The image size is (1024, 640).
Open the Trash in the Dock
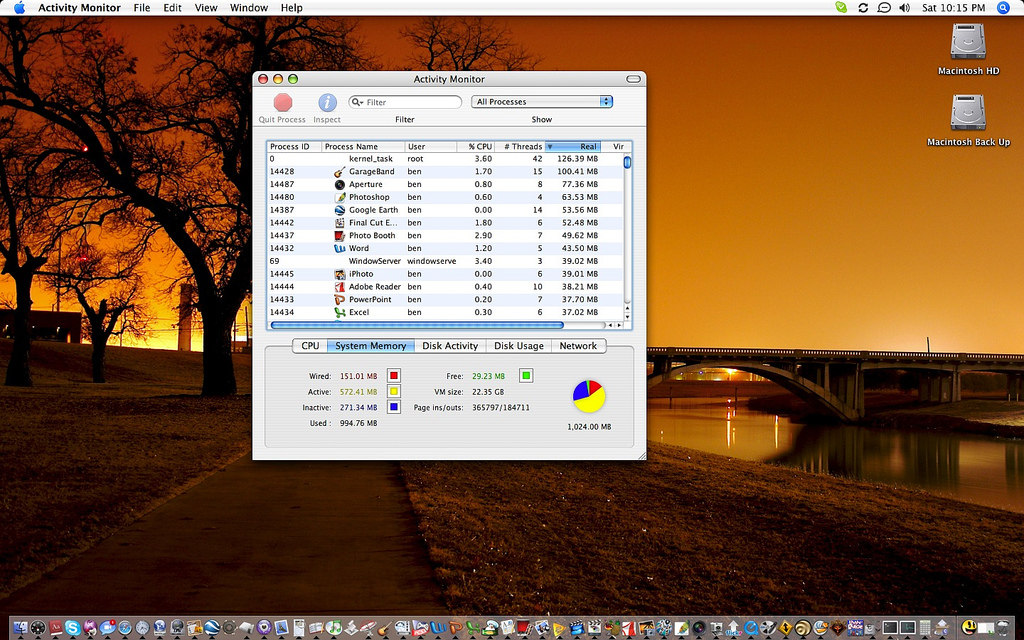(x=1002, y=628)
